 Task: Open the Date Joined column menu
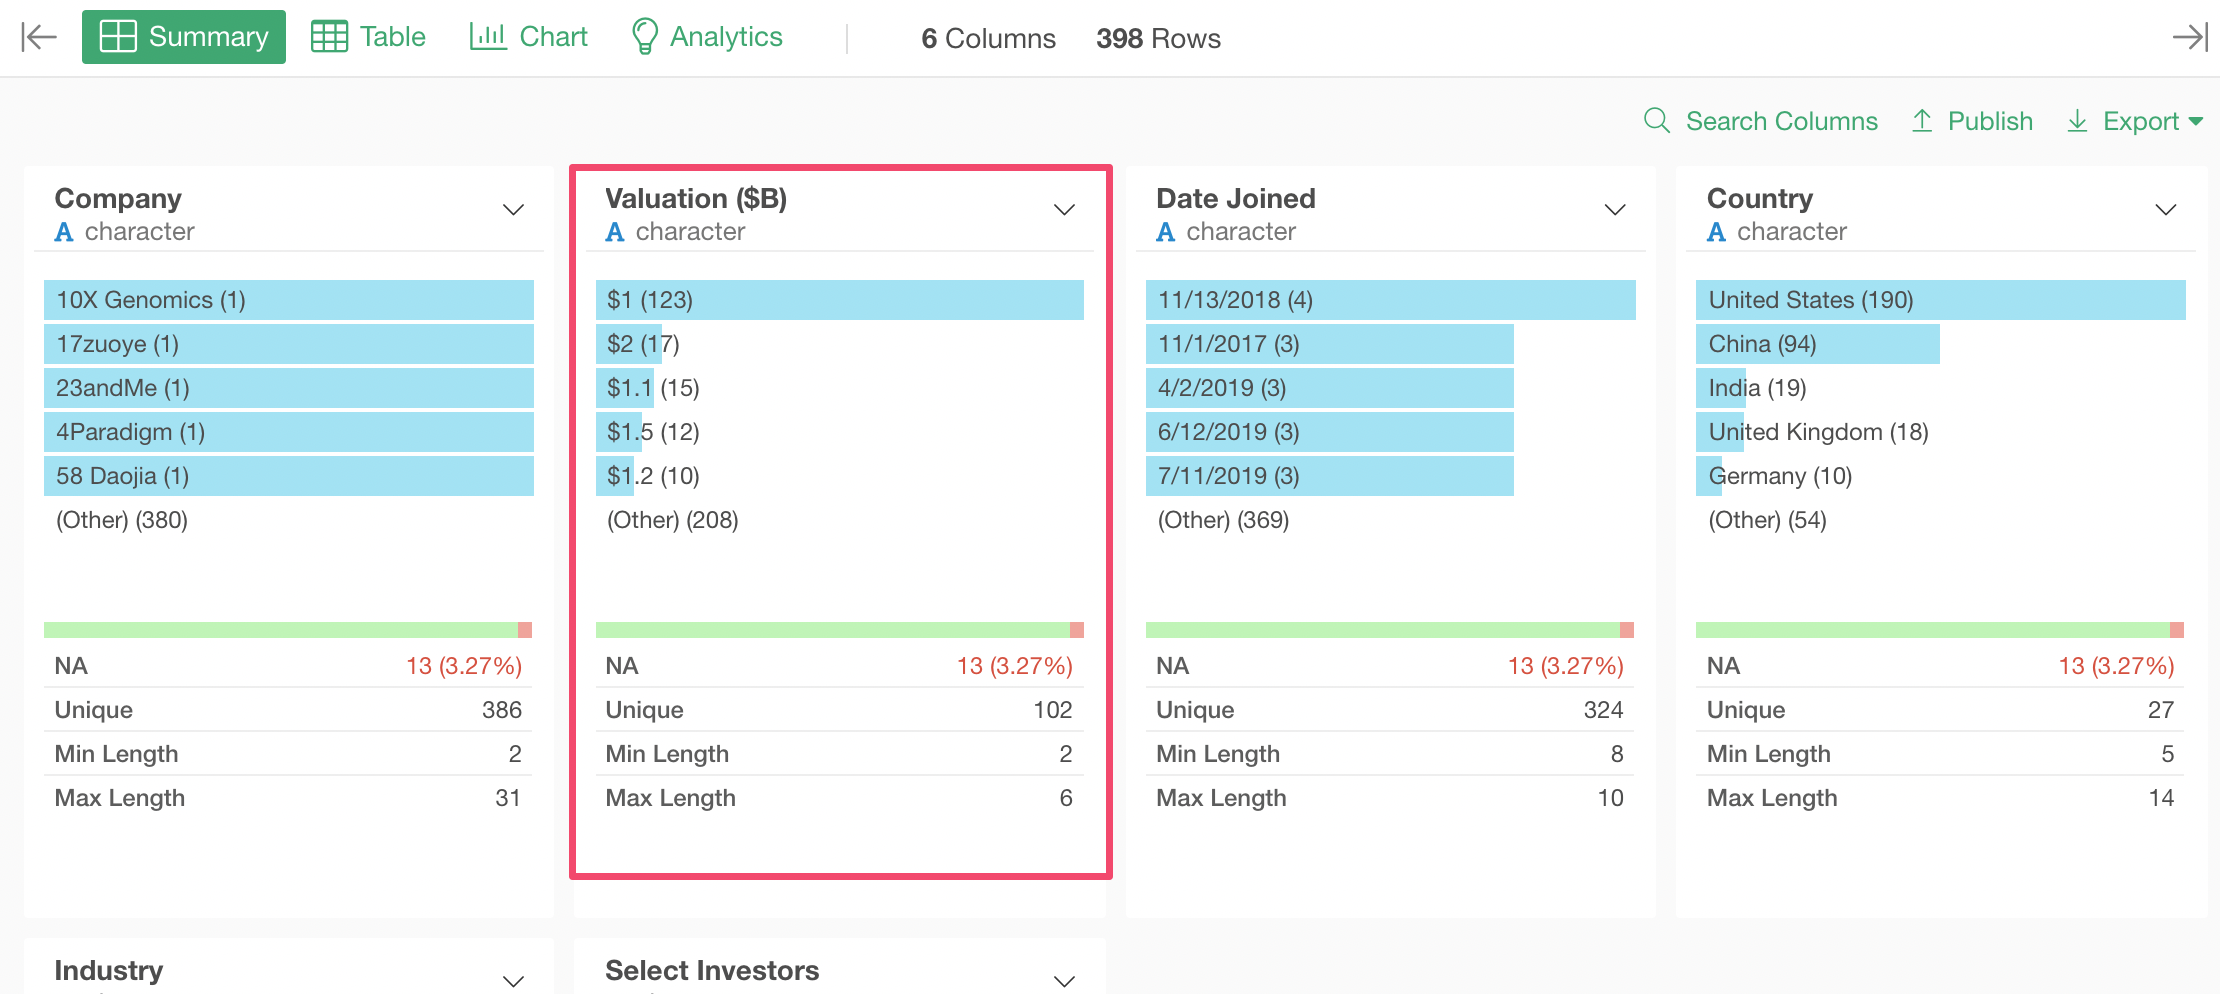coord(1614,210)
